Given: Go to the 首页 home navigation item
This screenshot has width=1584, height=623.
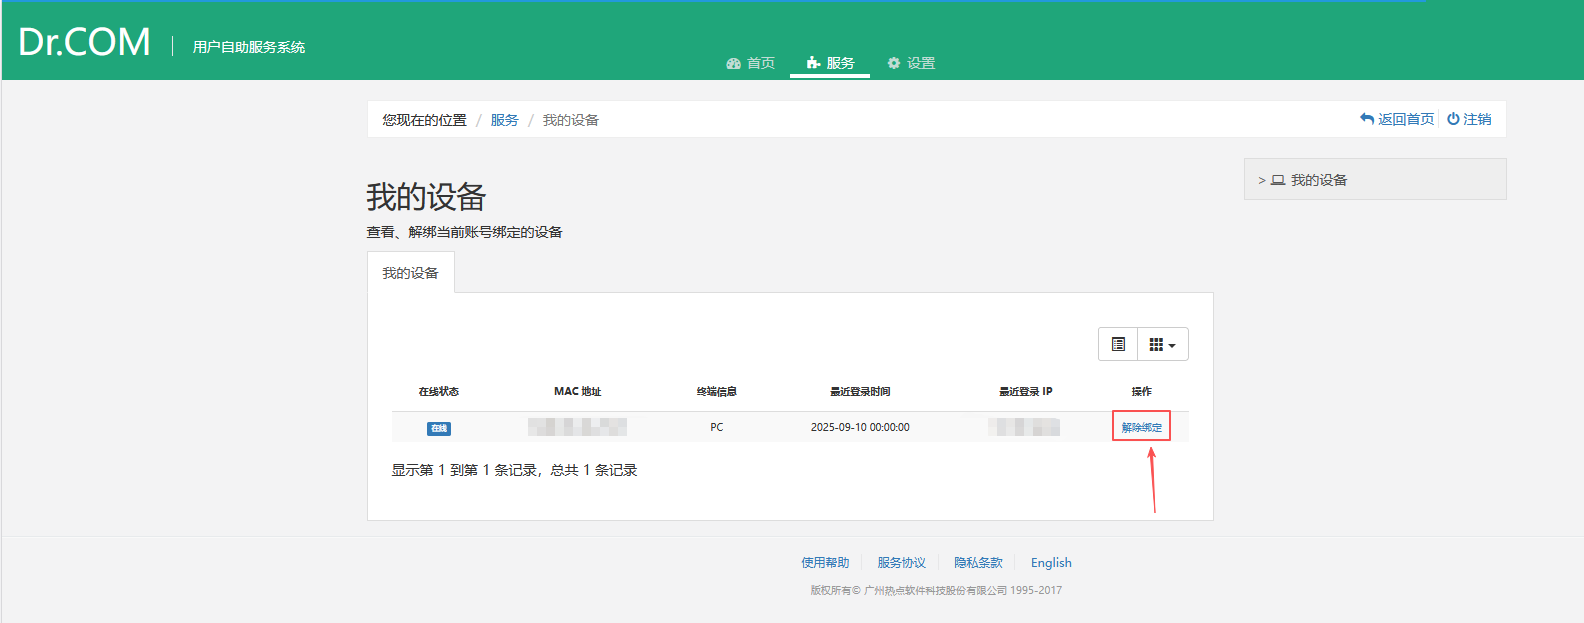Looking at the screenshot, I should [751, 63].
